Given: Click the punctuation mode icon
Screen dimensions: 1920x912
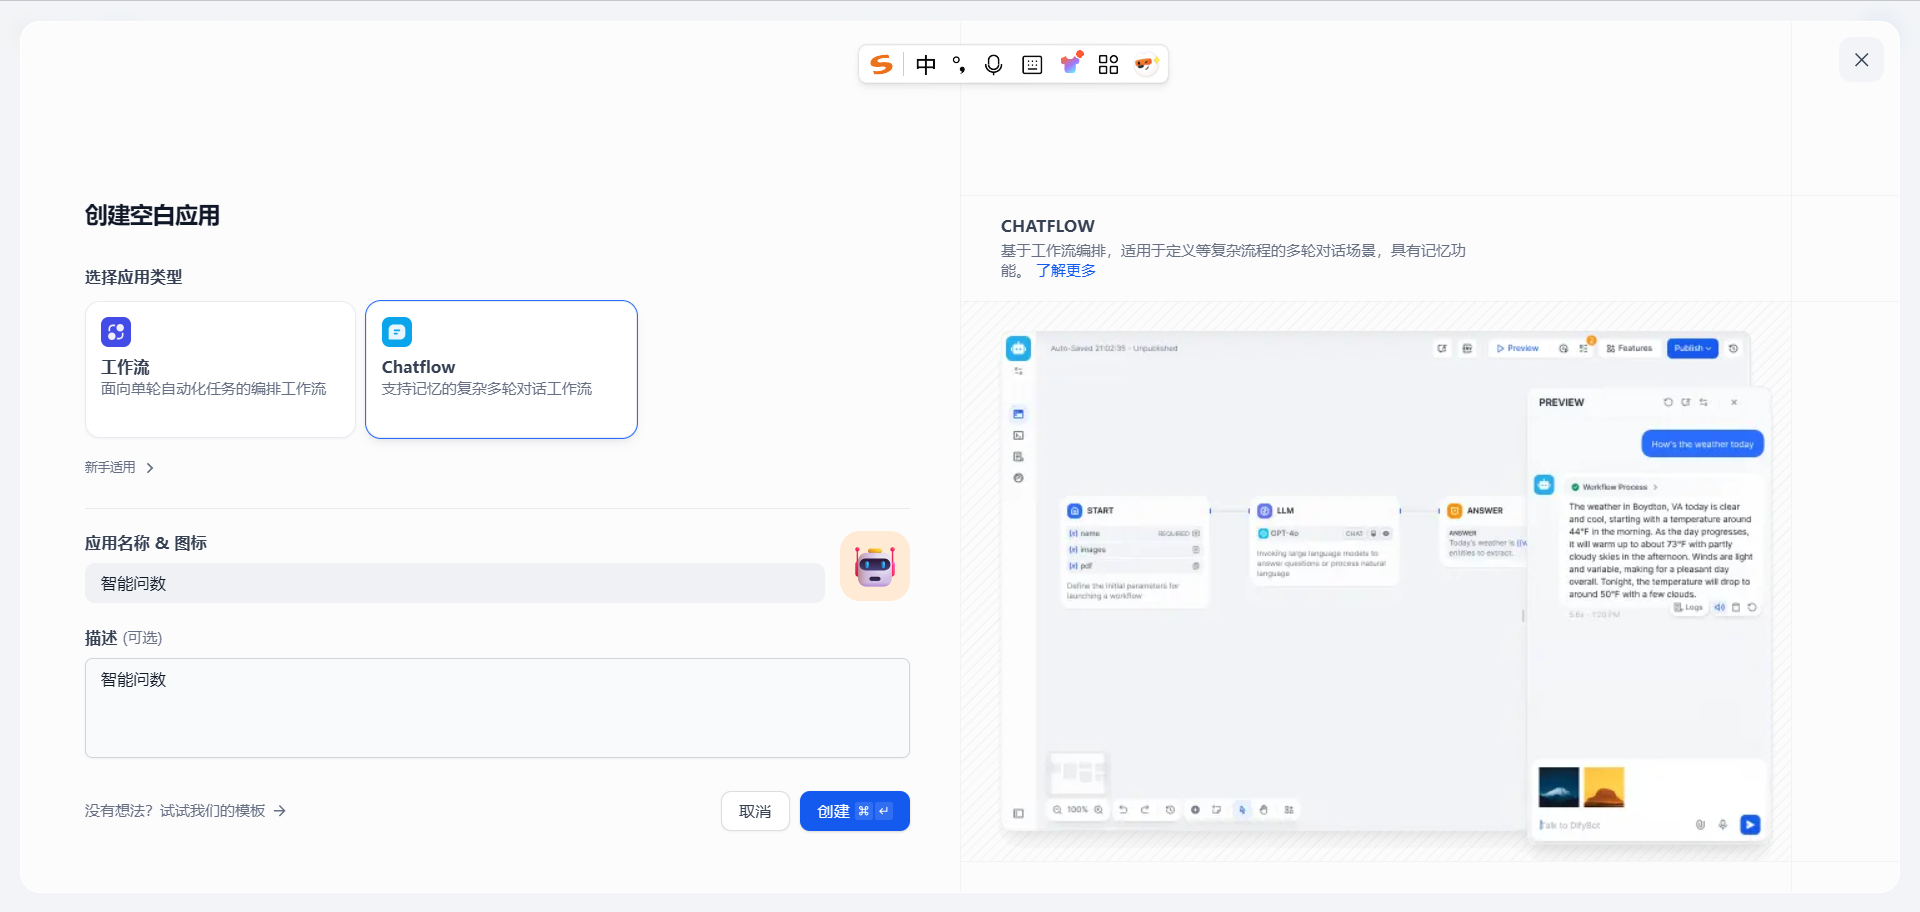Looking at the screenshot, I should (x=959, y=65).
